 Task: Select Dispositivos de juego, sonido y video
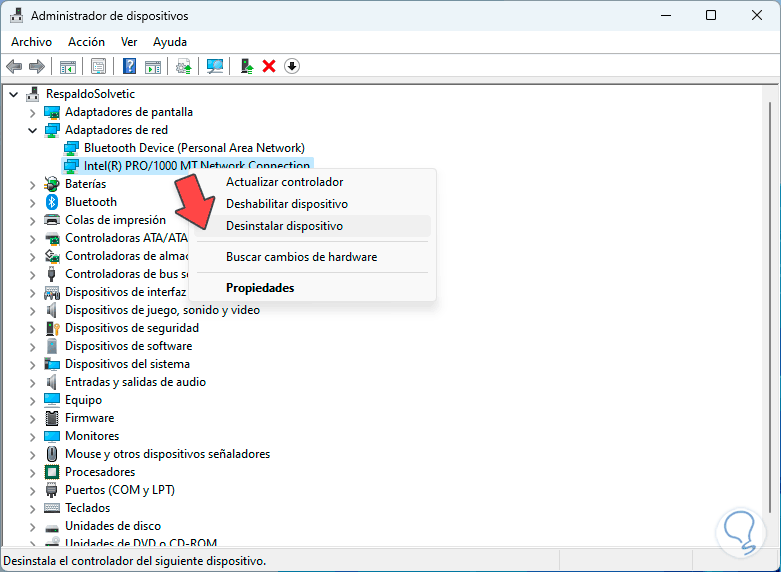click(162, 310)
